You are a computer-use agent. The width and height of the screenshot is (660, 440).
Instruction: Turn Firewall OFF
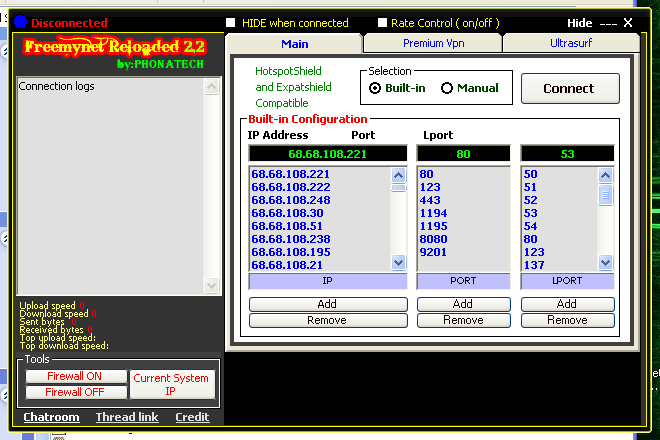[x=76, y=392]
